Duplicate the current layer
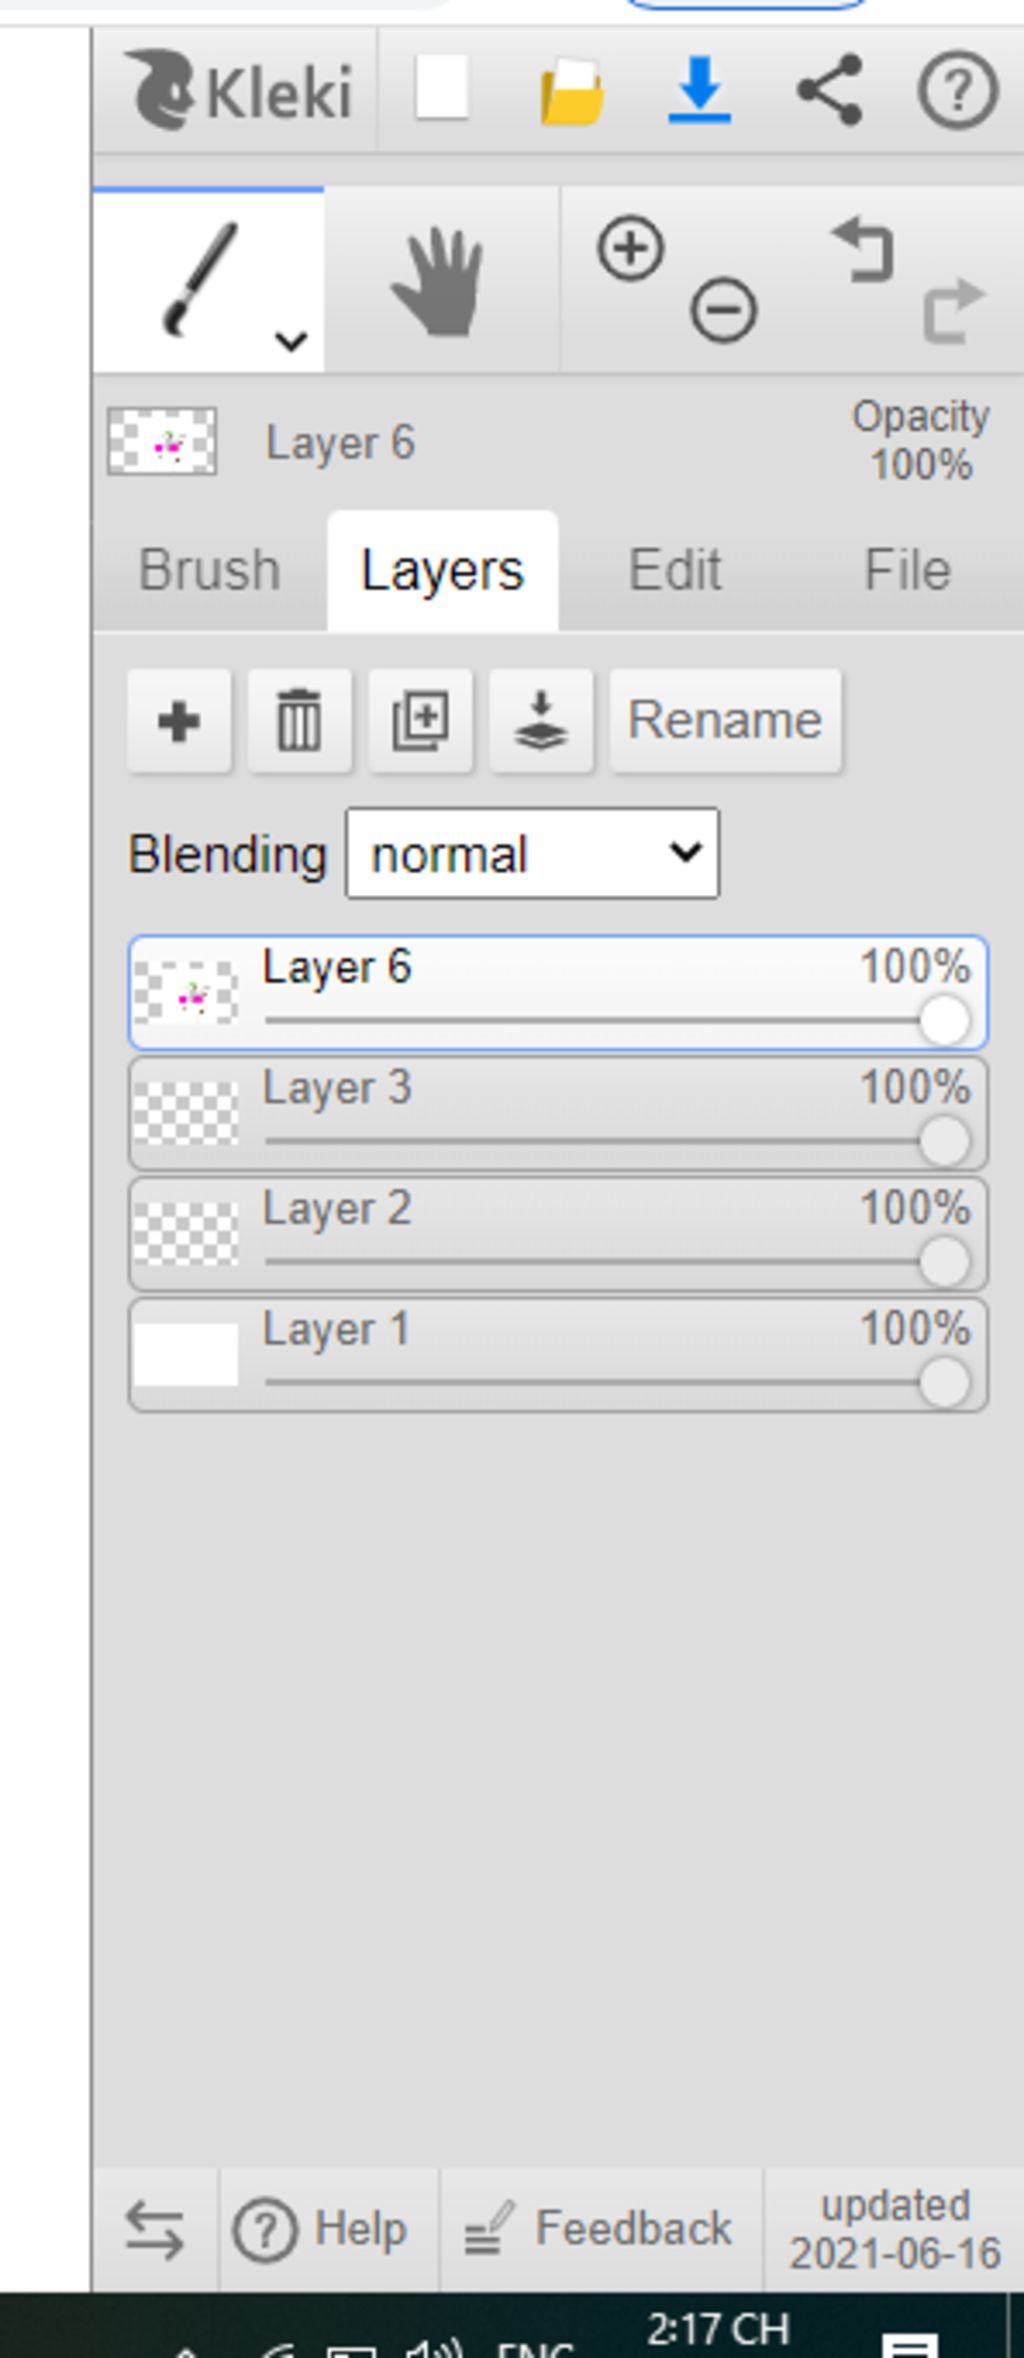Viewport: 1024px width, 2358px height. tap(421, 721)
